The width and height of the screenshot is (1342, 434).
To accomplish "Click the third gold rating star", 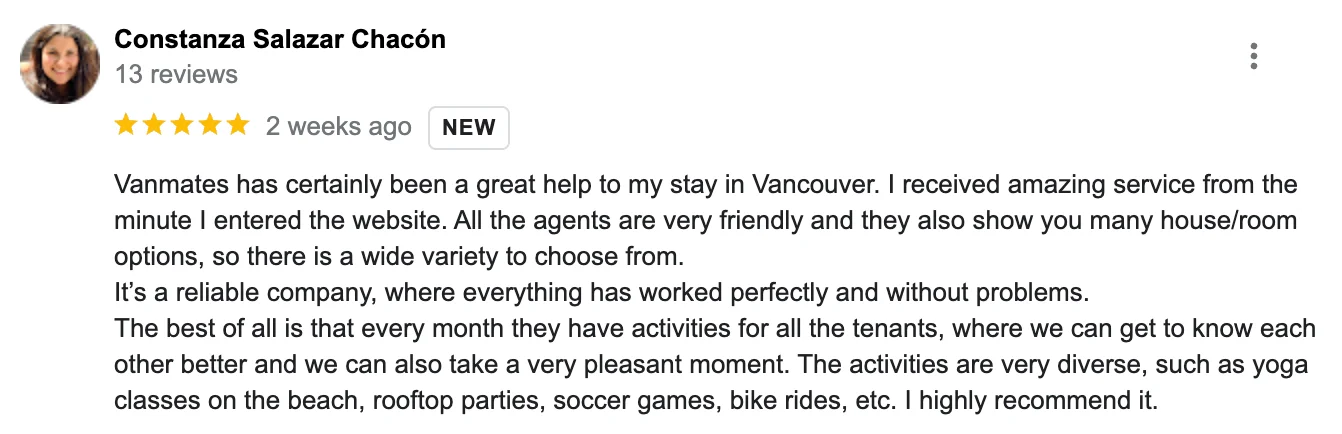I will click(x=181, y=125).
